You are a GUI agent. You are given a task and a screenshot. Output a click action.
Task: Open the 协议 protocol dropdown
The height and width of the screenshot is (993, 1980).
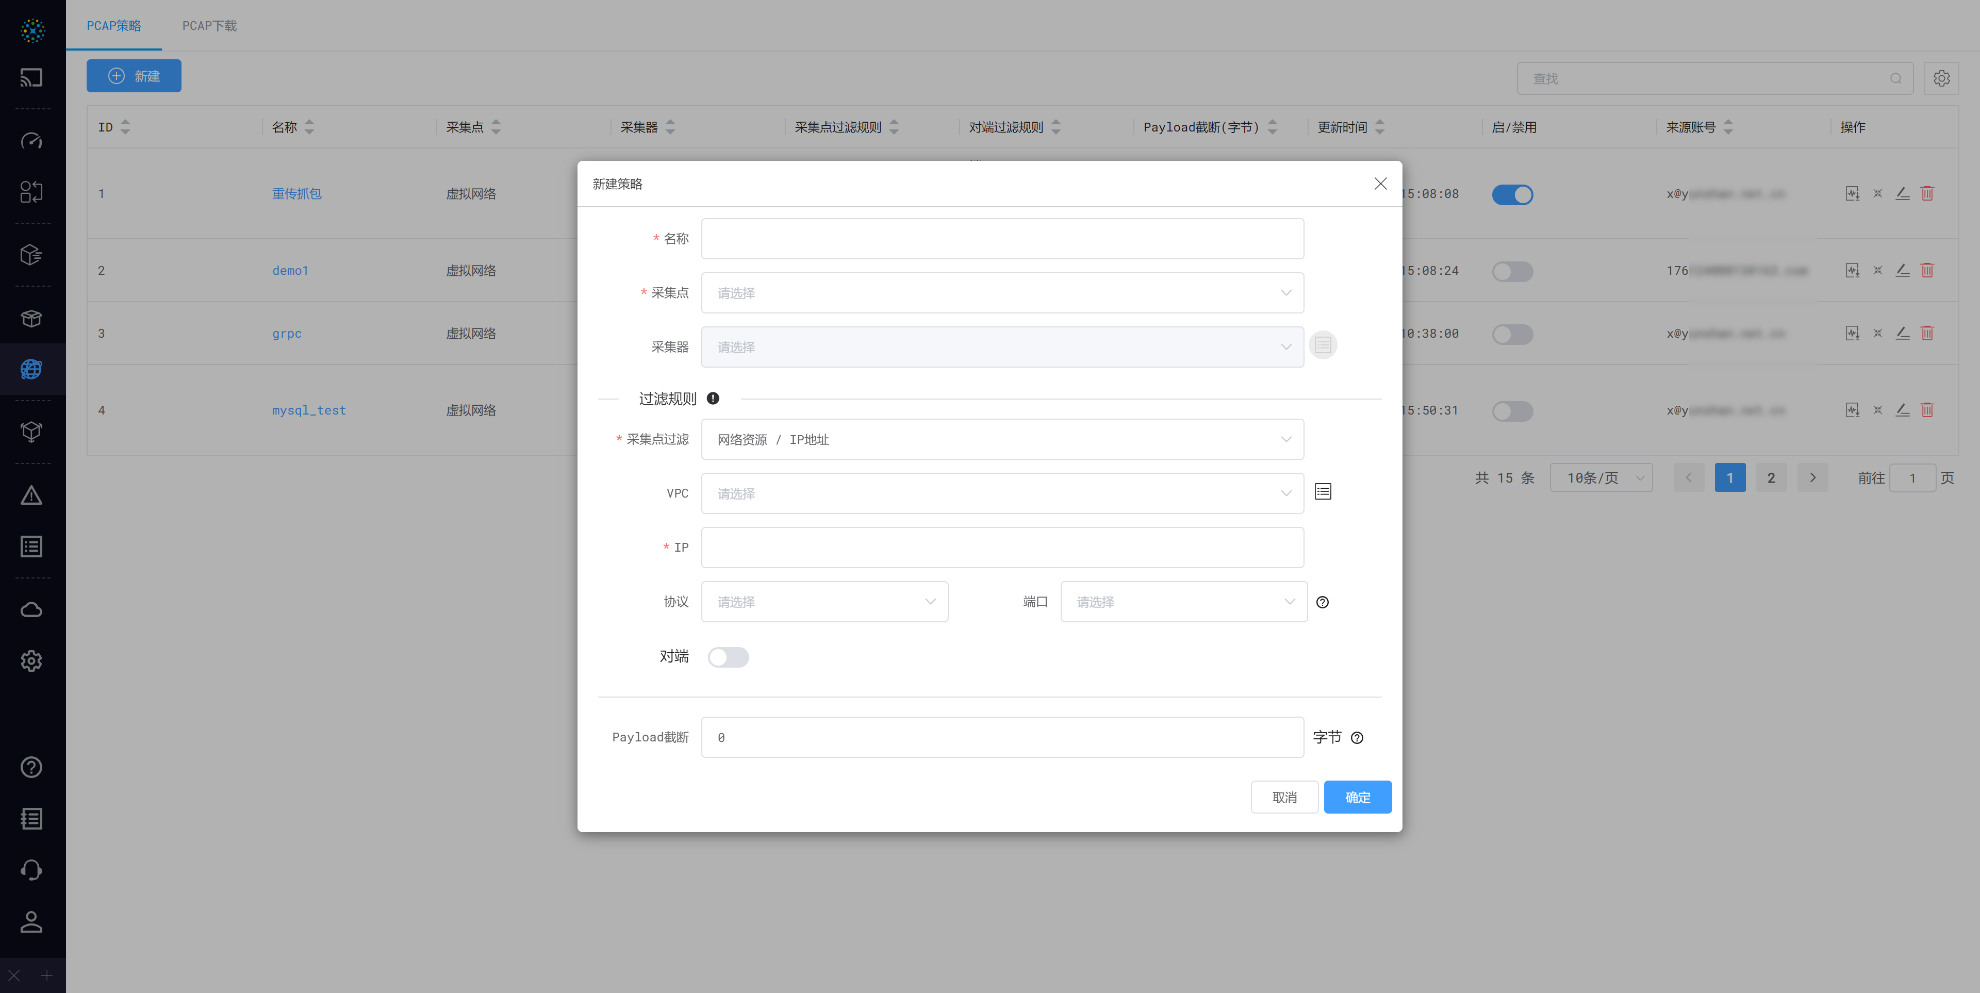(824, 602)
